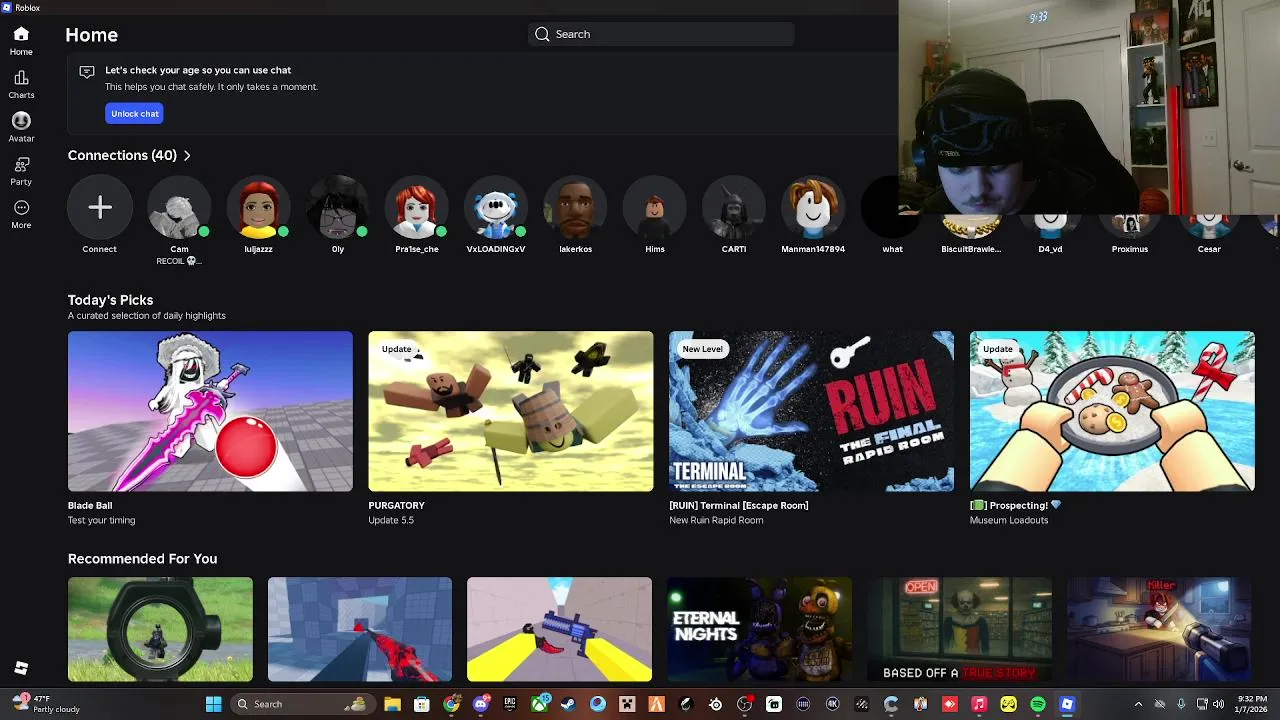Open the Blade Ball thumbnail
Screen dimensions: 1280x720
click(x=210, y=411)
